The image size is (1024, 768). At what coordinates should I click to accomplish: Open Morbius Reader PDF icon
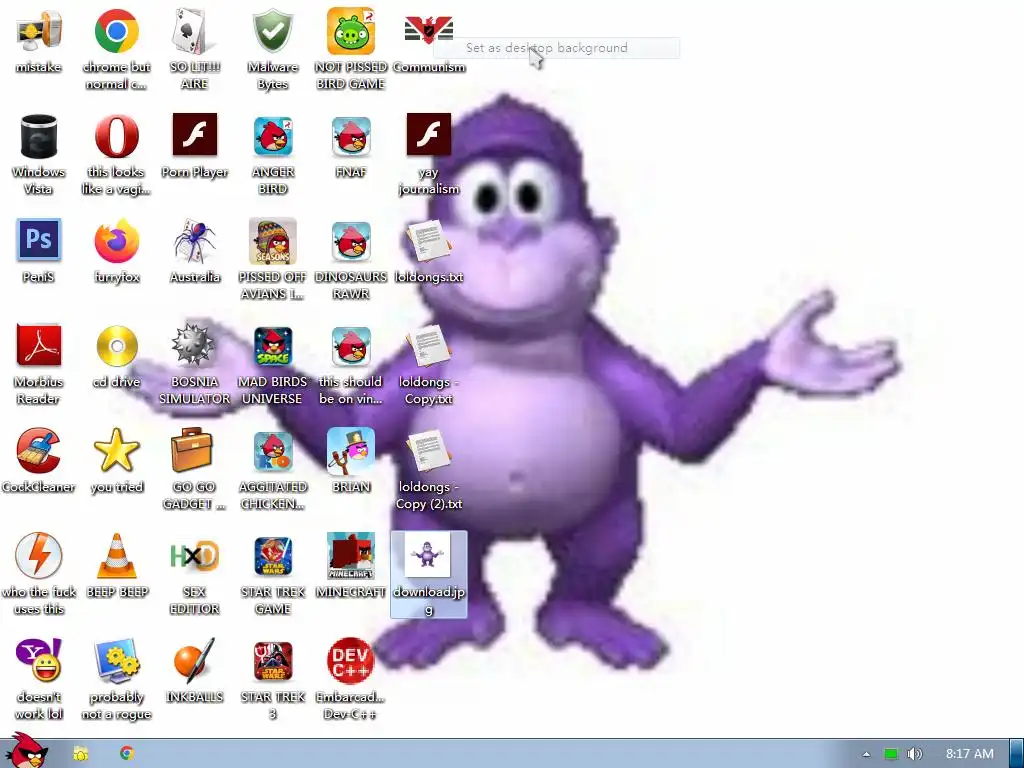click(x=39, y=345)
